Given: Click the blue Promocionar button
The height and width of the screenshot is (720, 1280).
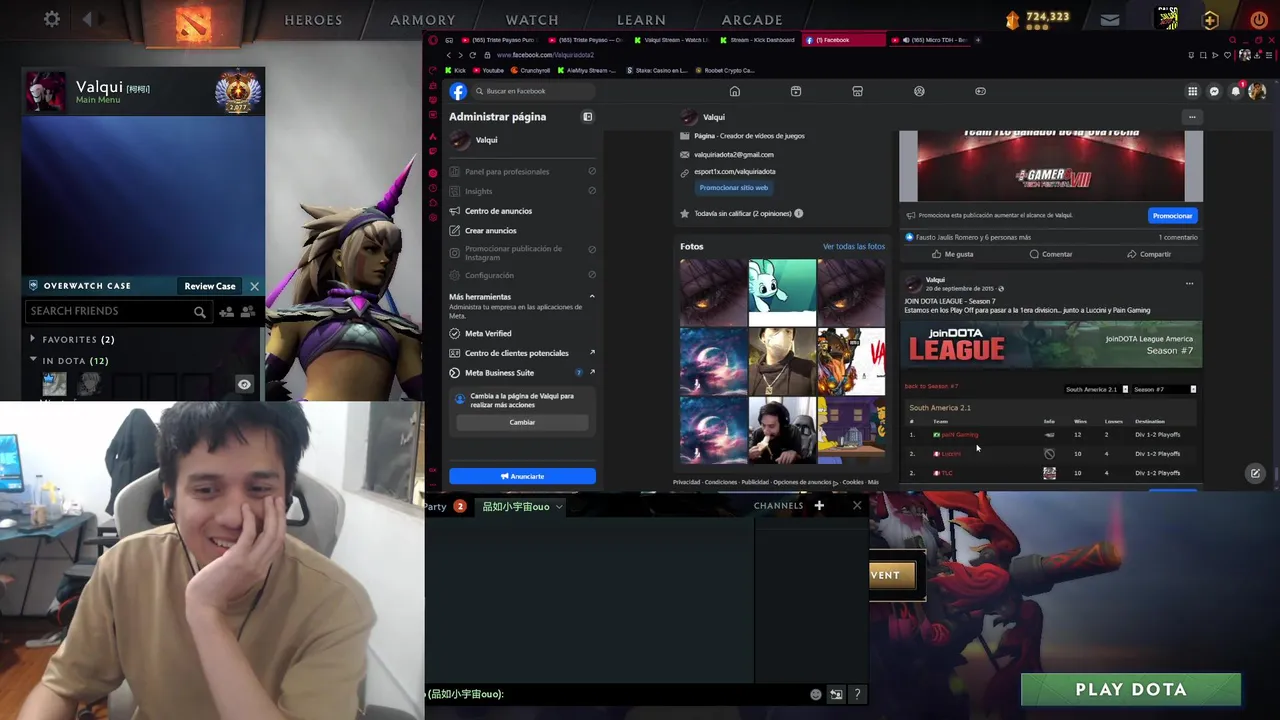Looking at the screenshot, I should [1172, 216].
